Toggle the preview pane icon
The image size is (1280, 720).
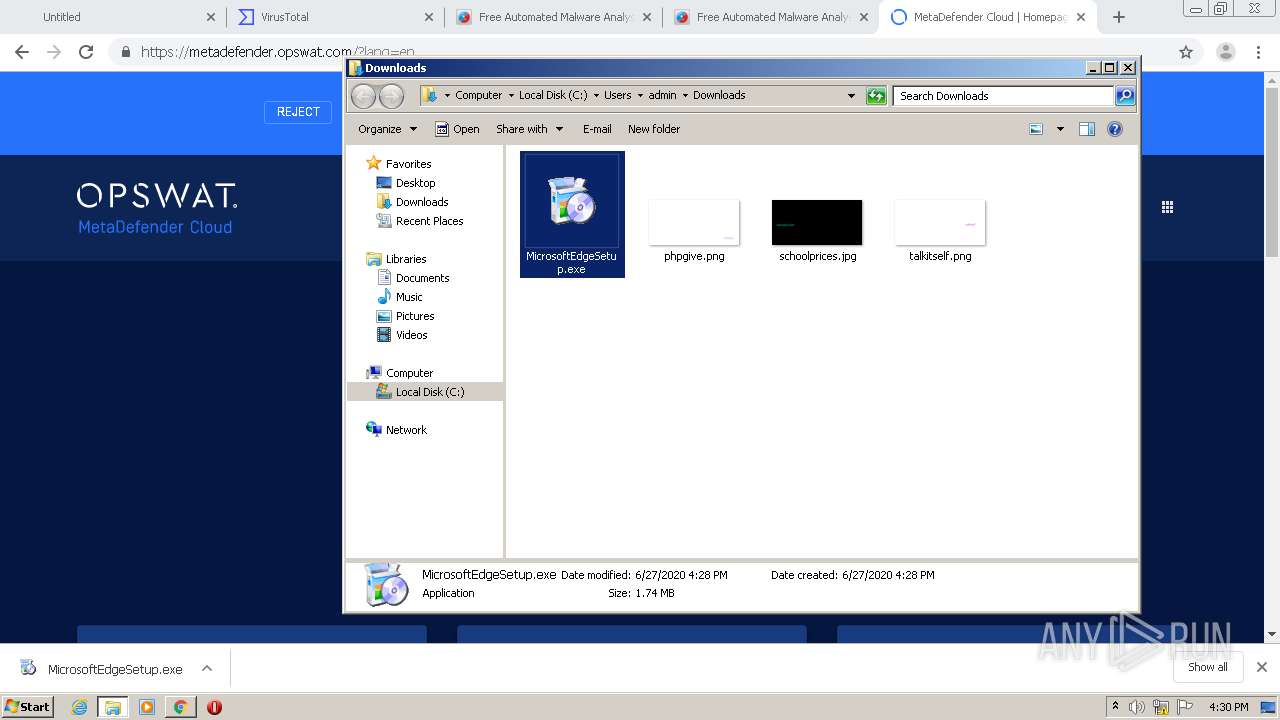[1087, 129]
